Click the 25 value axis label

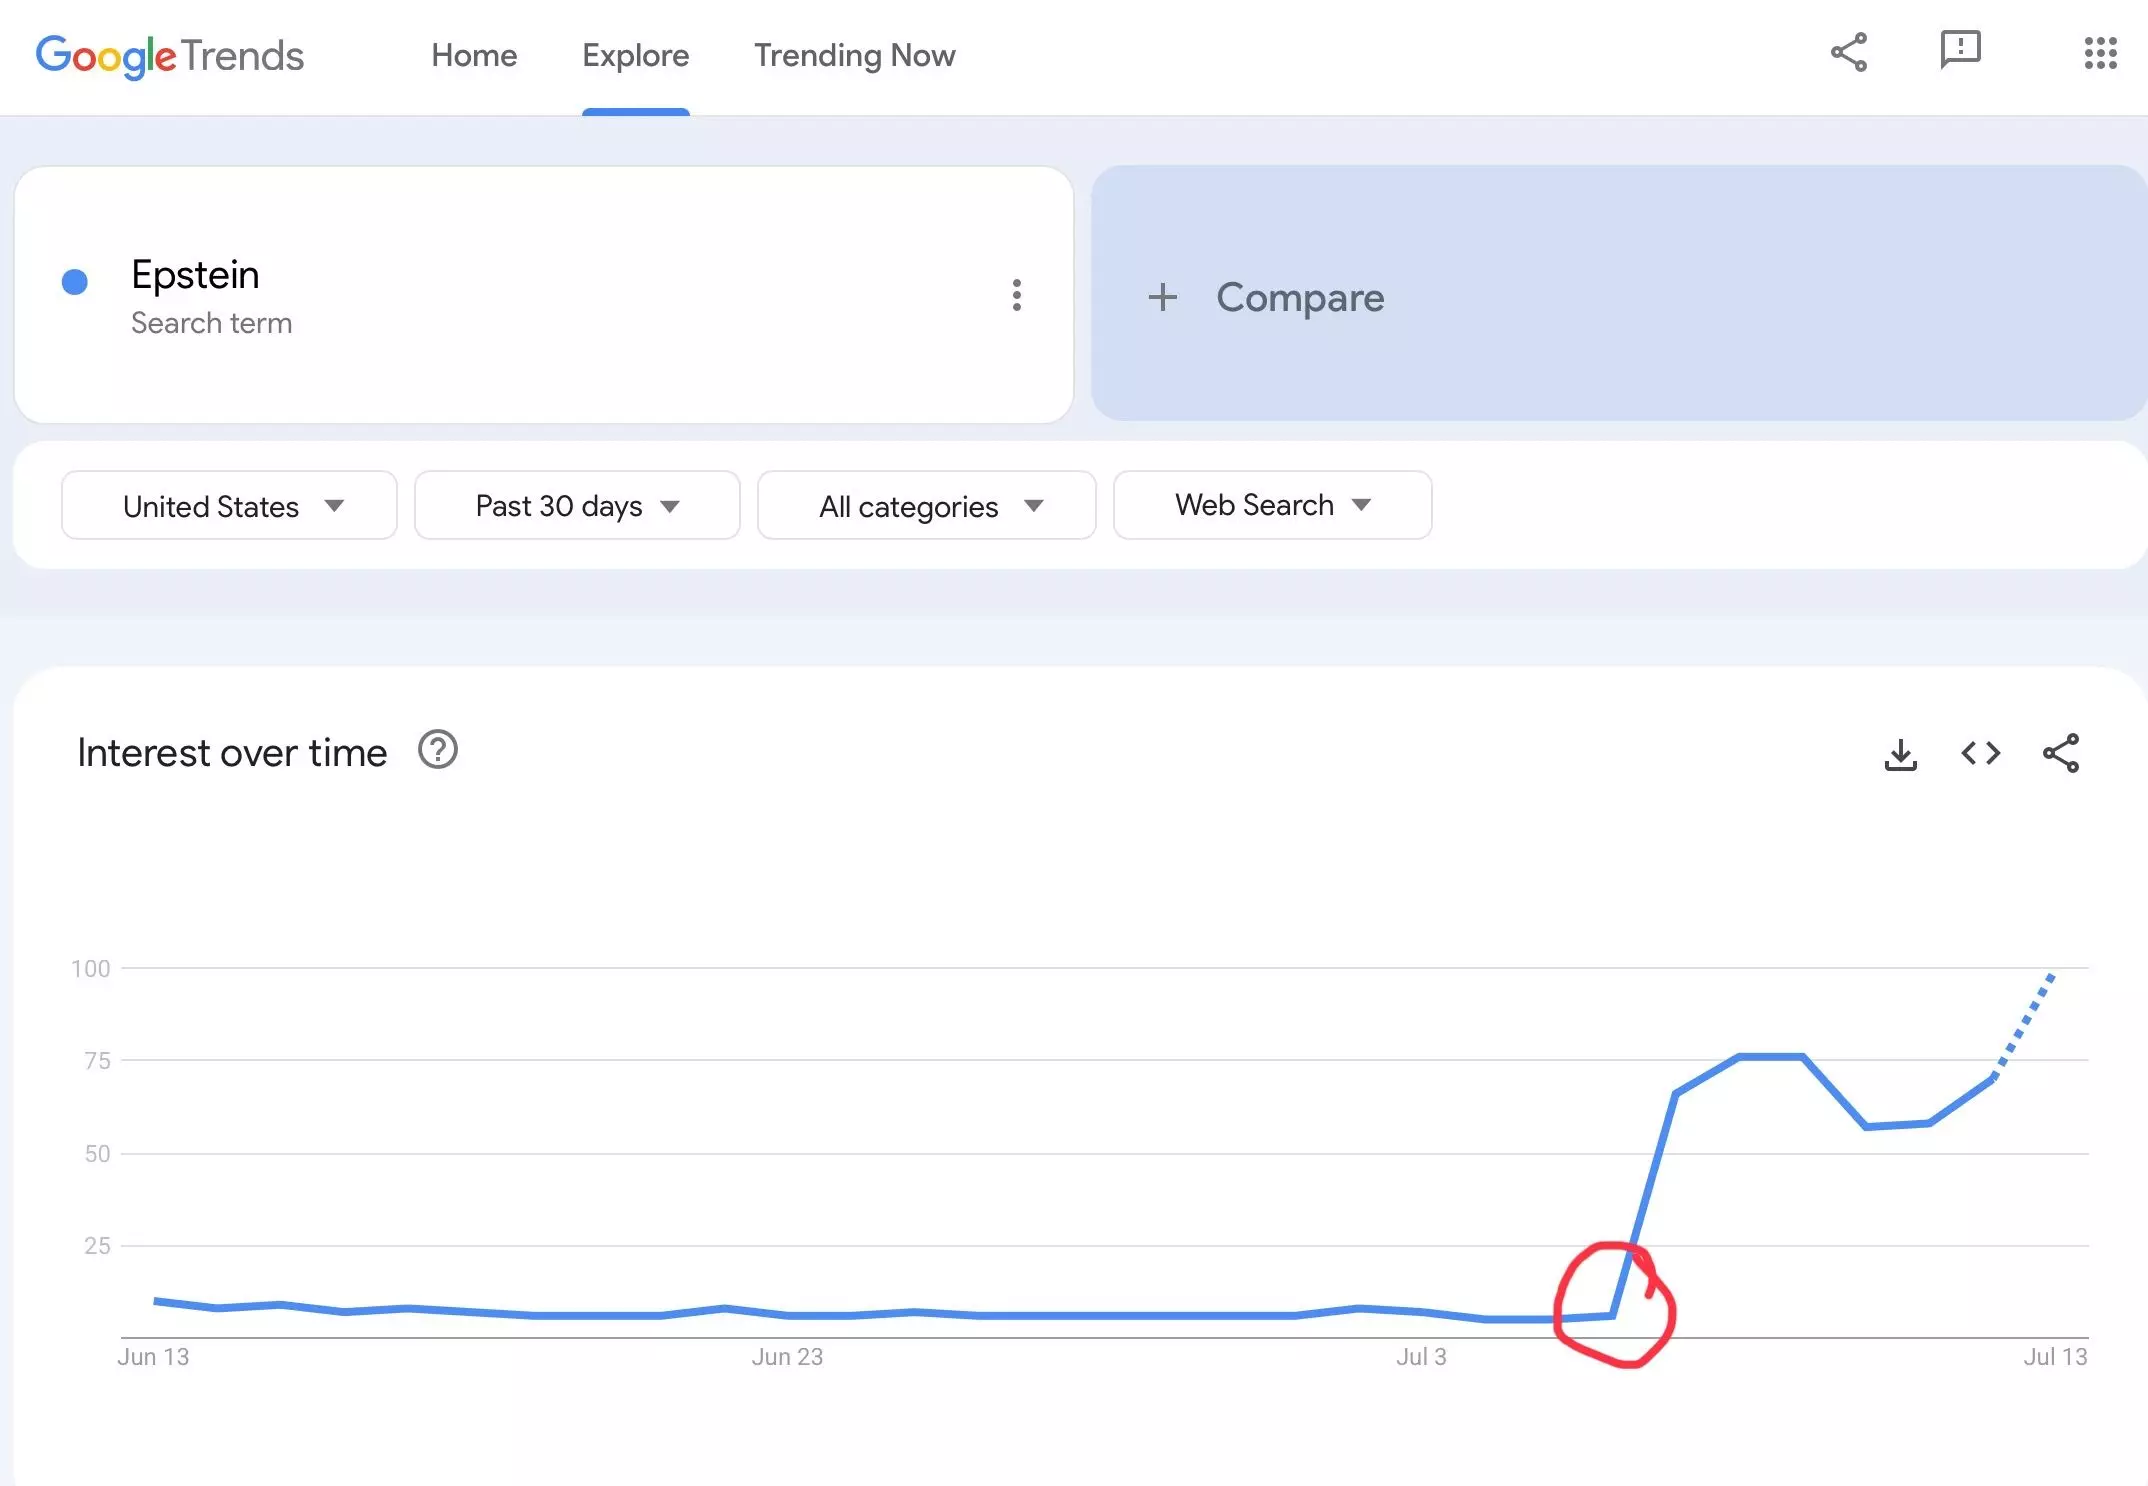pyautogui.click(x=97, y=1245)
